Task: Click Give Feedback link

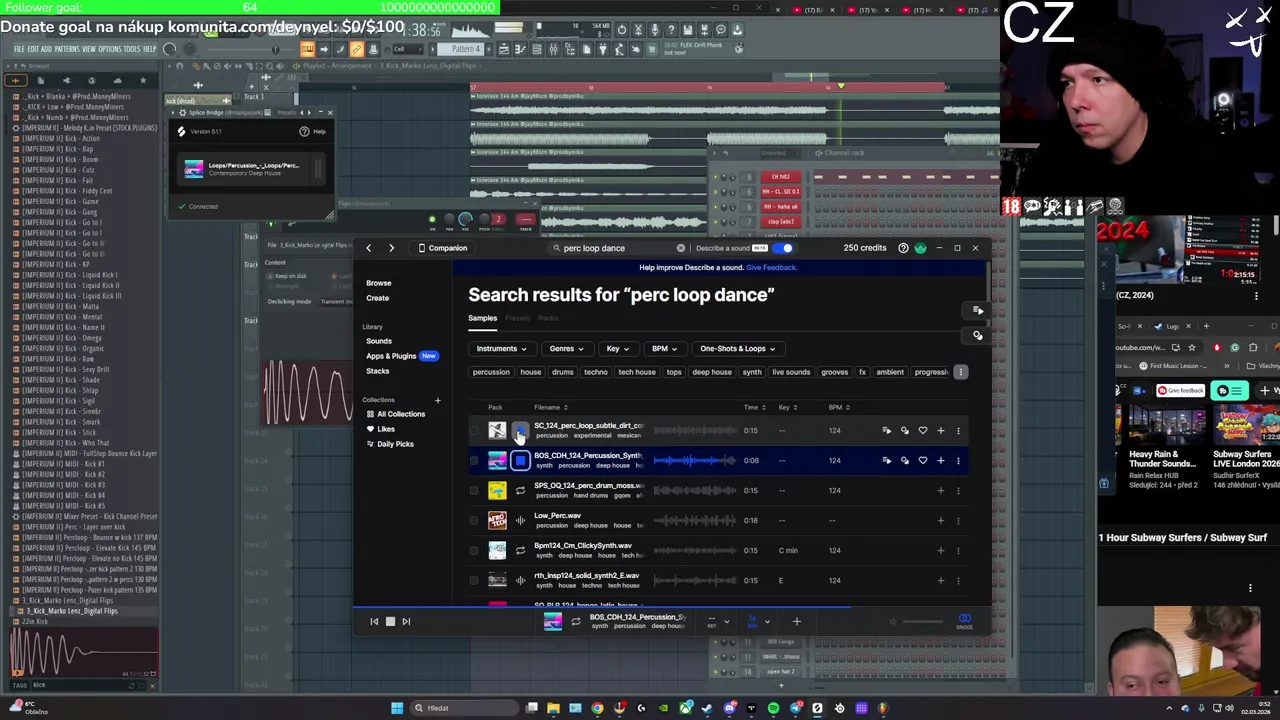Action: point(771,268)
